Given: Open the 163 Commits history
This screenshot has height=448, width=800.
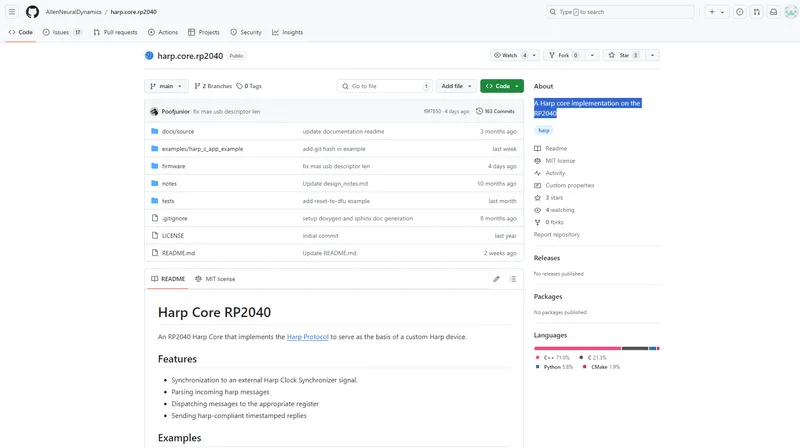Looking at the screenshot, I should [x=495, y=111].
